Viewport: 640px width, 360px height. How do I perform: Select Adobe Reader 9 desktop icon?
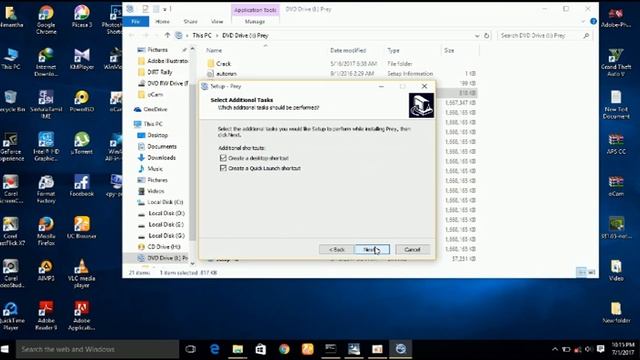(46, 316)
